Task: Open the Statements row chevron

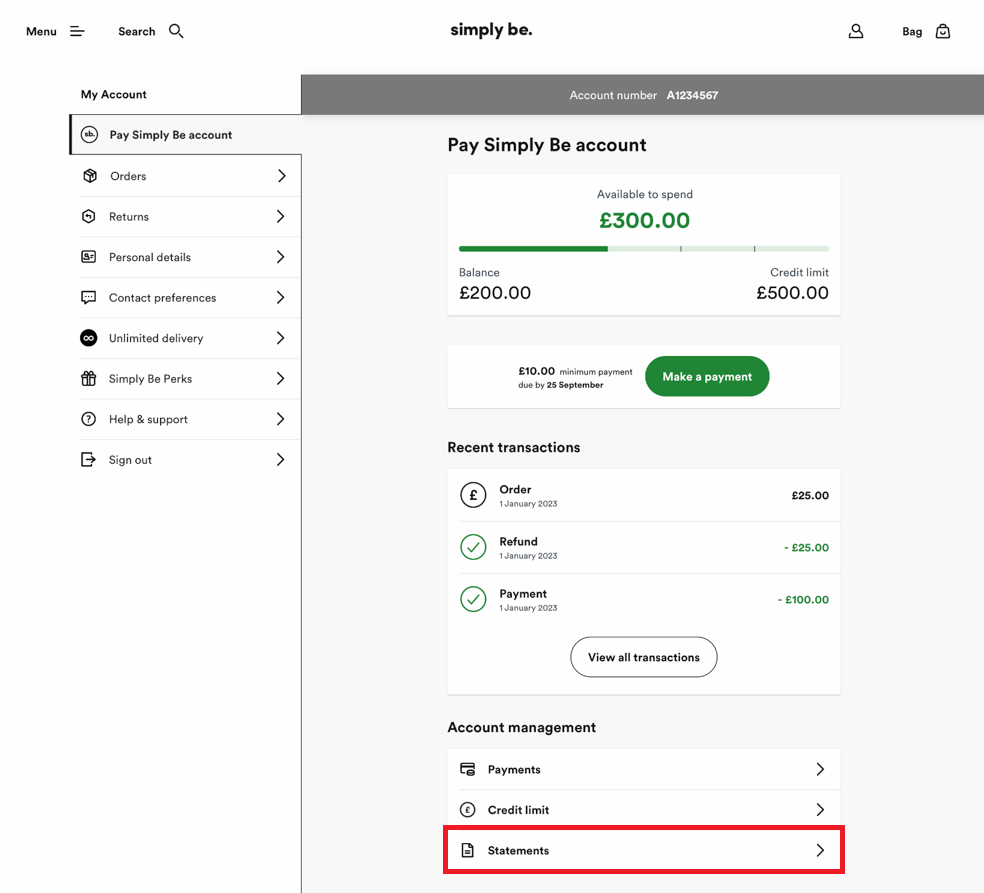Action: 820,850
